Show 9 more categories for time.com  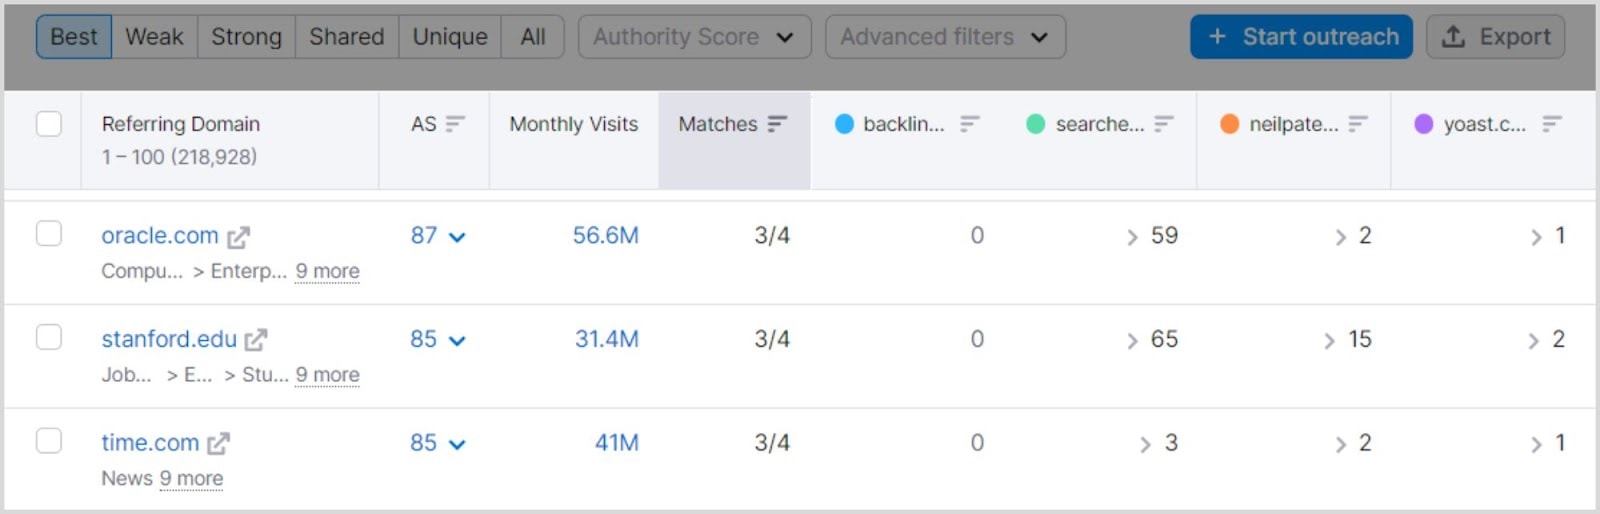click(x=191, y=479)
